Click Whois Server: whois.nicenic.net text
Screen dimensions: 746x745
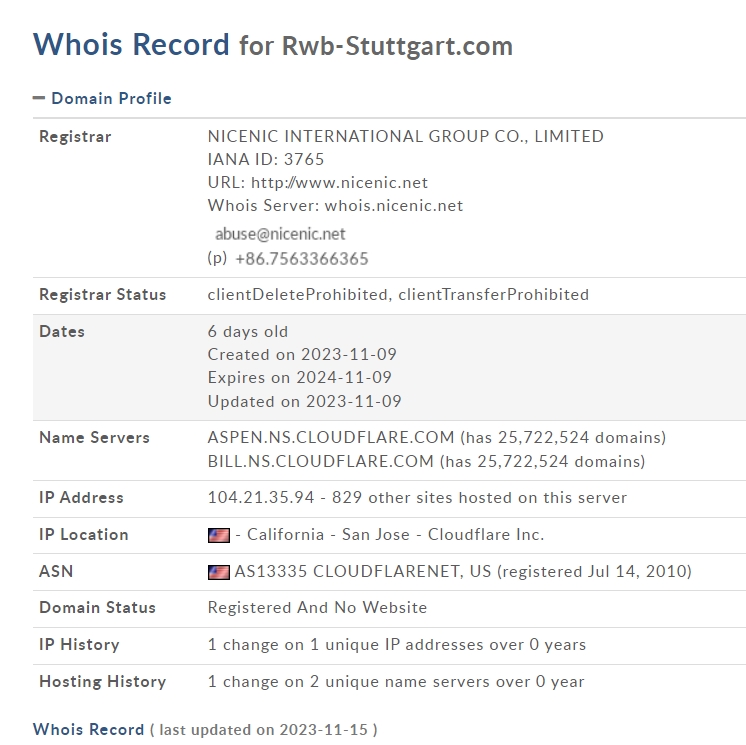335,206
